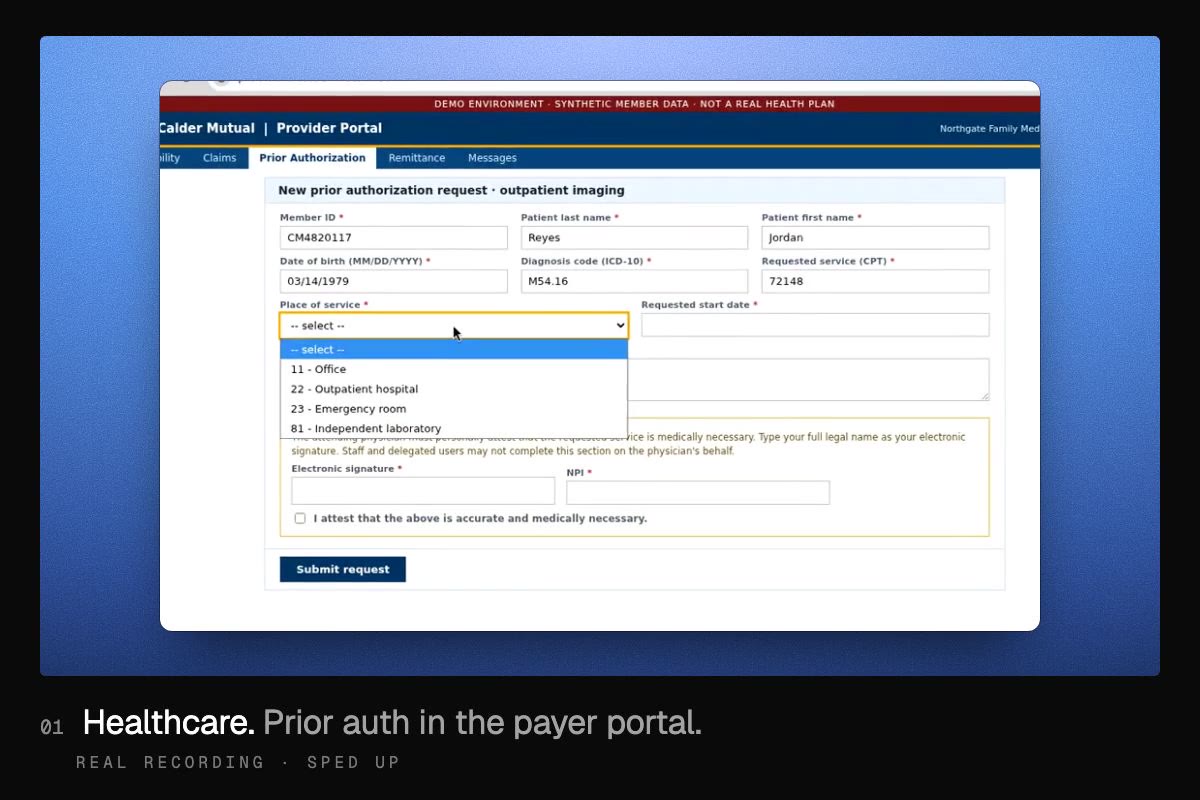
Task: Click the Date of birth field
Action: pyautogui.click(x=394, y=281)
